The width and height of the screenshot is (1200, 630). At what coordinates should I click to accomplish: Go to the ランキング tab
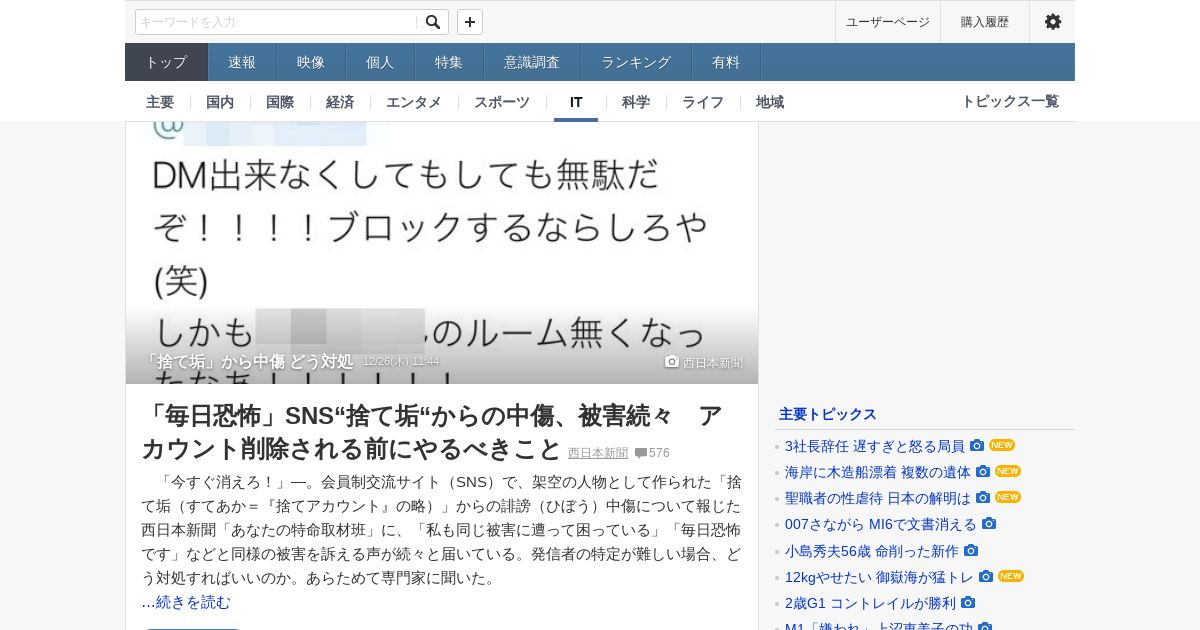tap(636, 62)
